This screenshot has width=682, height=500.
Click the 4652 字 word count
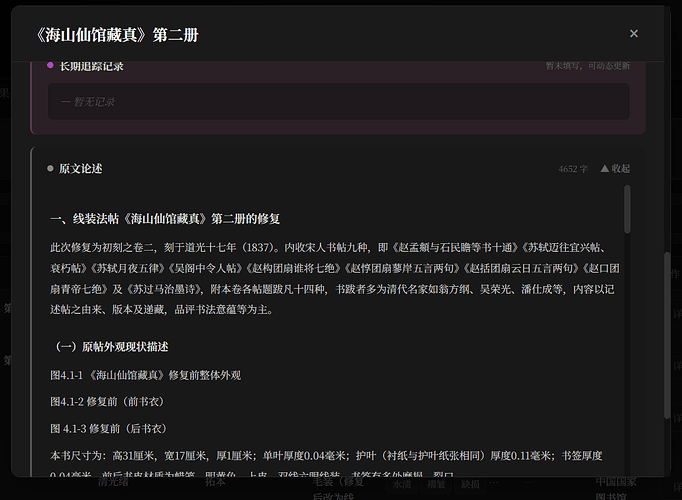(573, 169)
